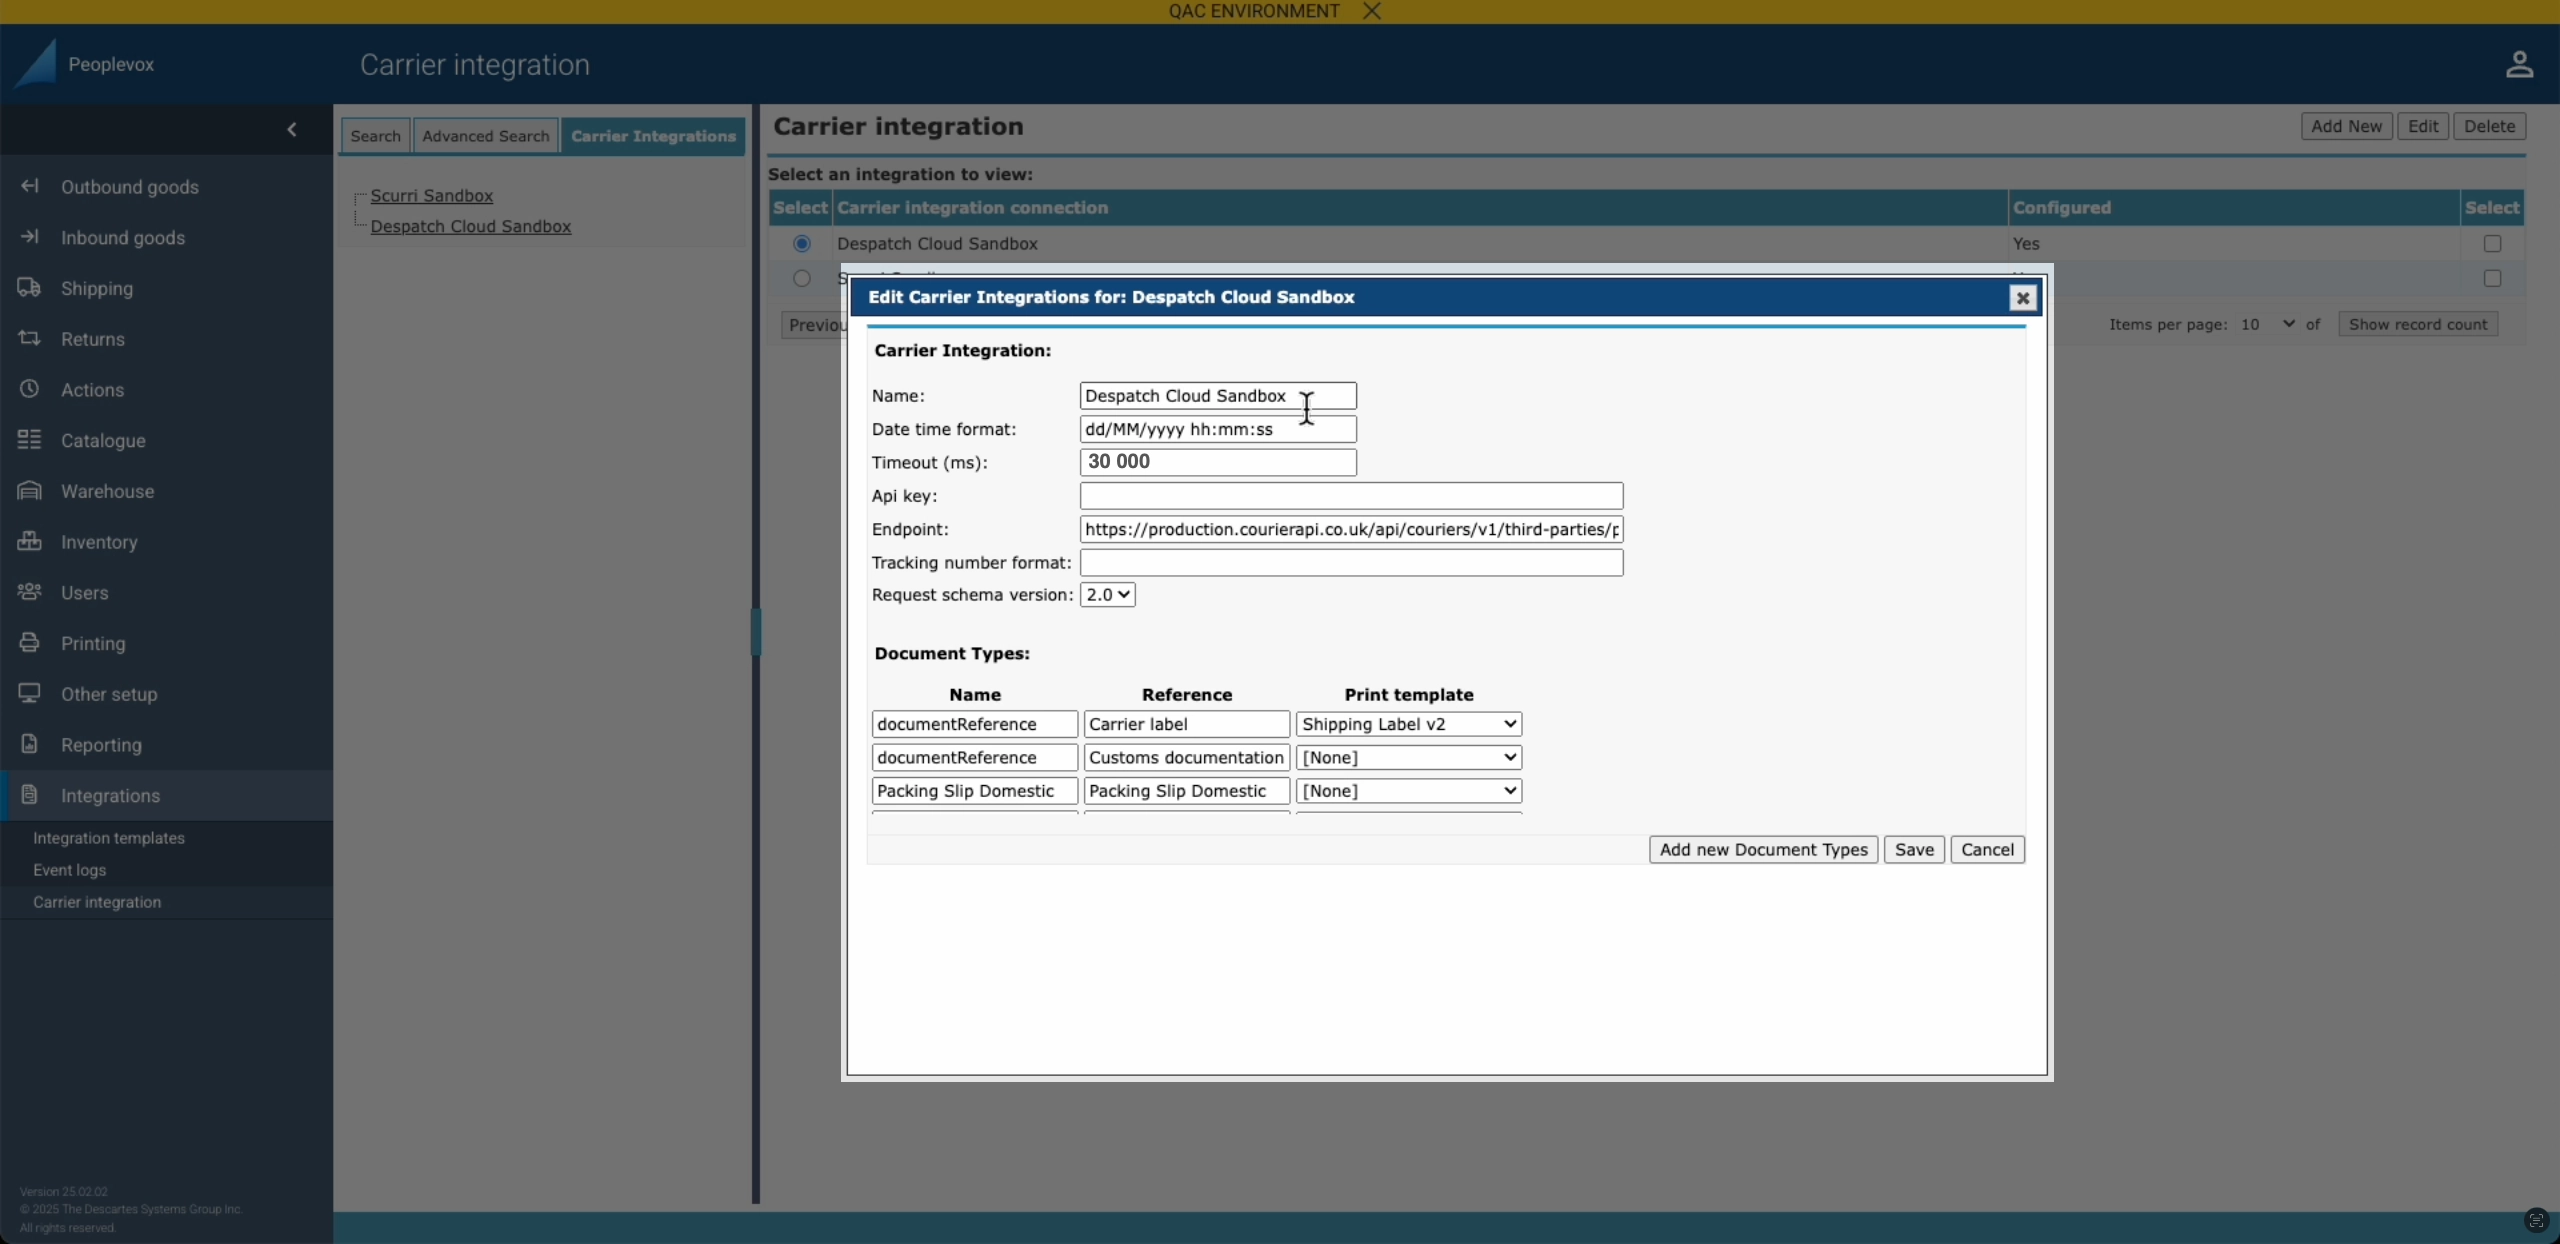Click the Reporting document icon
This screenshot has height=1244, width=2560.
pyautogui.click(x=30, y=744)
